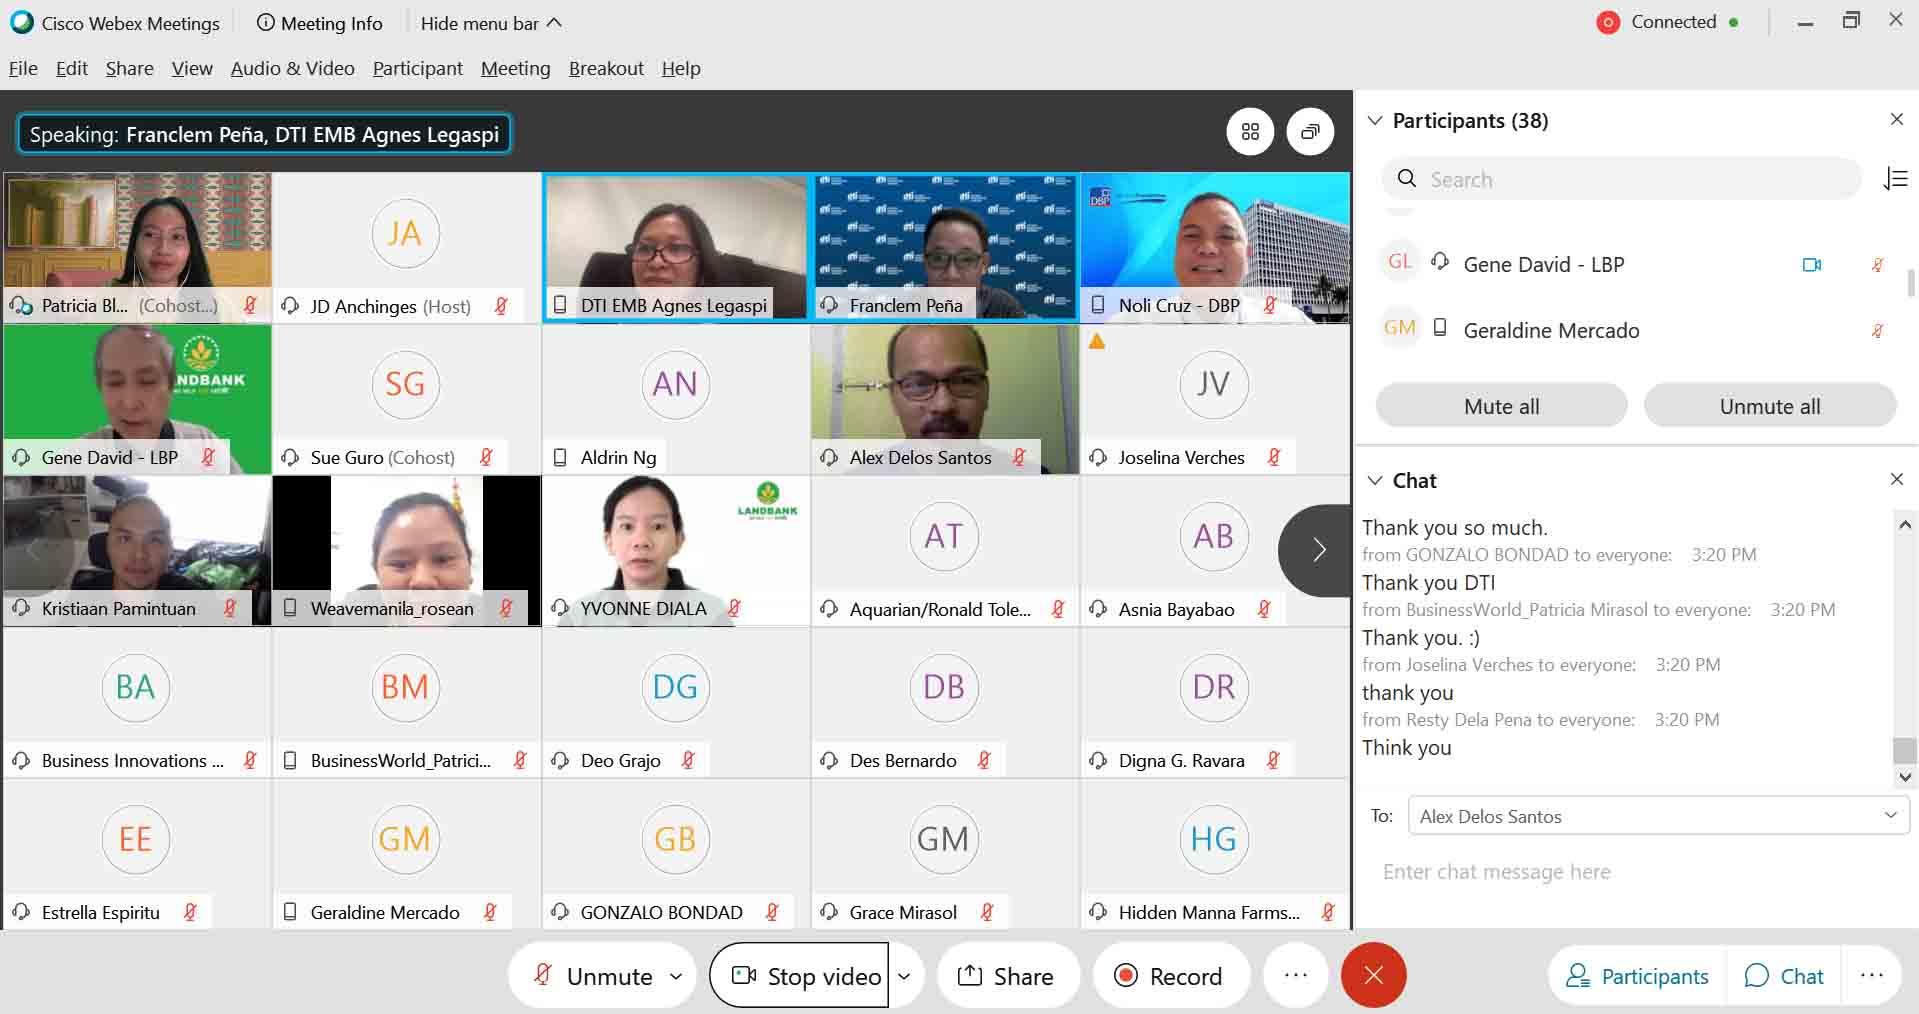Open the File menu

pyautogui.click(x=23, y=68)
